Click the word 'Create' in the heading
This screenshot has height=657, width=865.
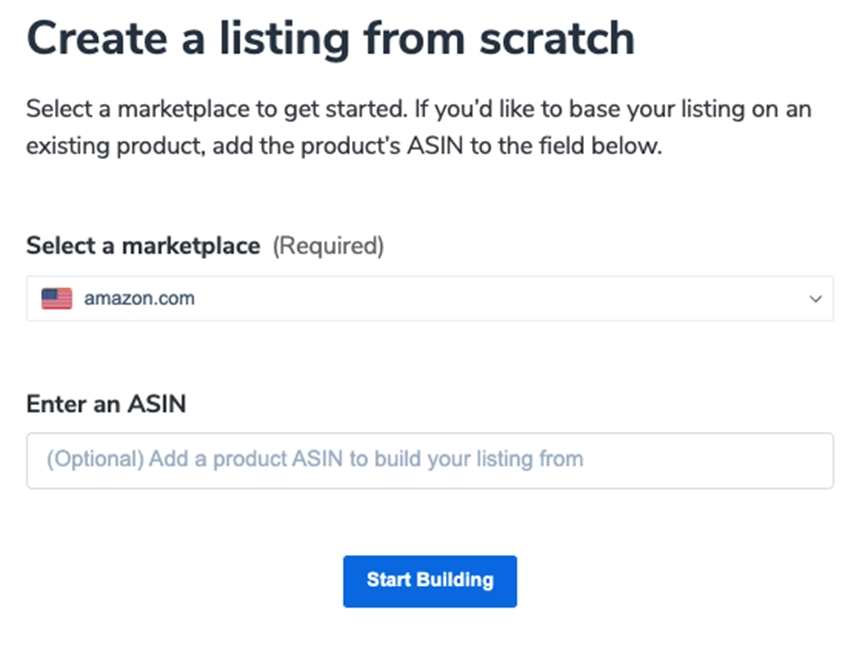[x=98, y=38]
